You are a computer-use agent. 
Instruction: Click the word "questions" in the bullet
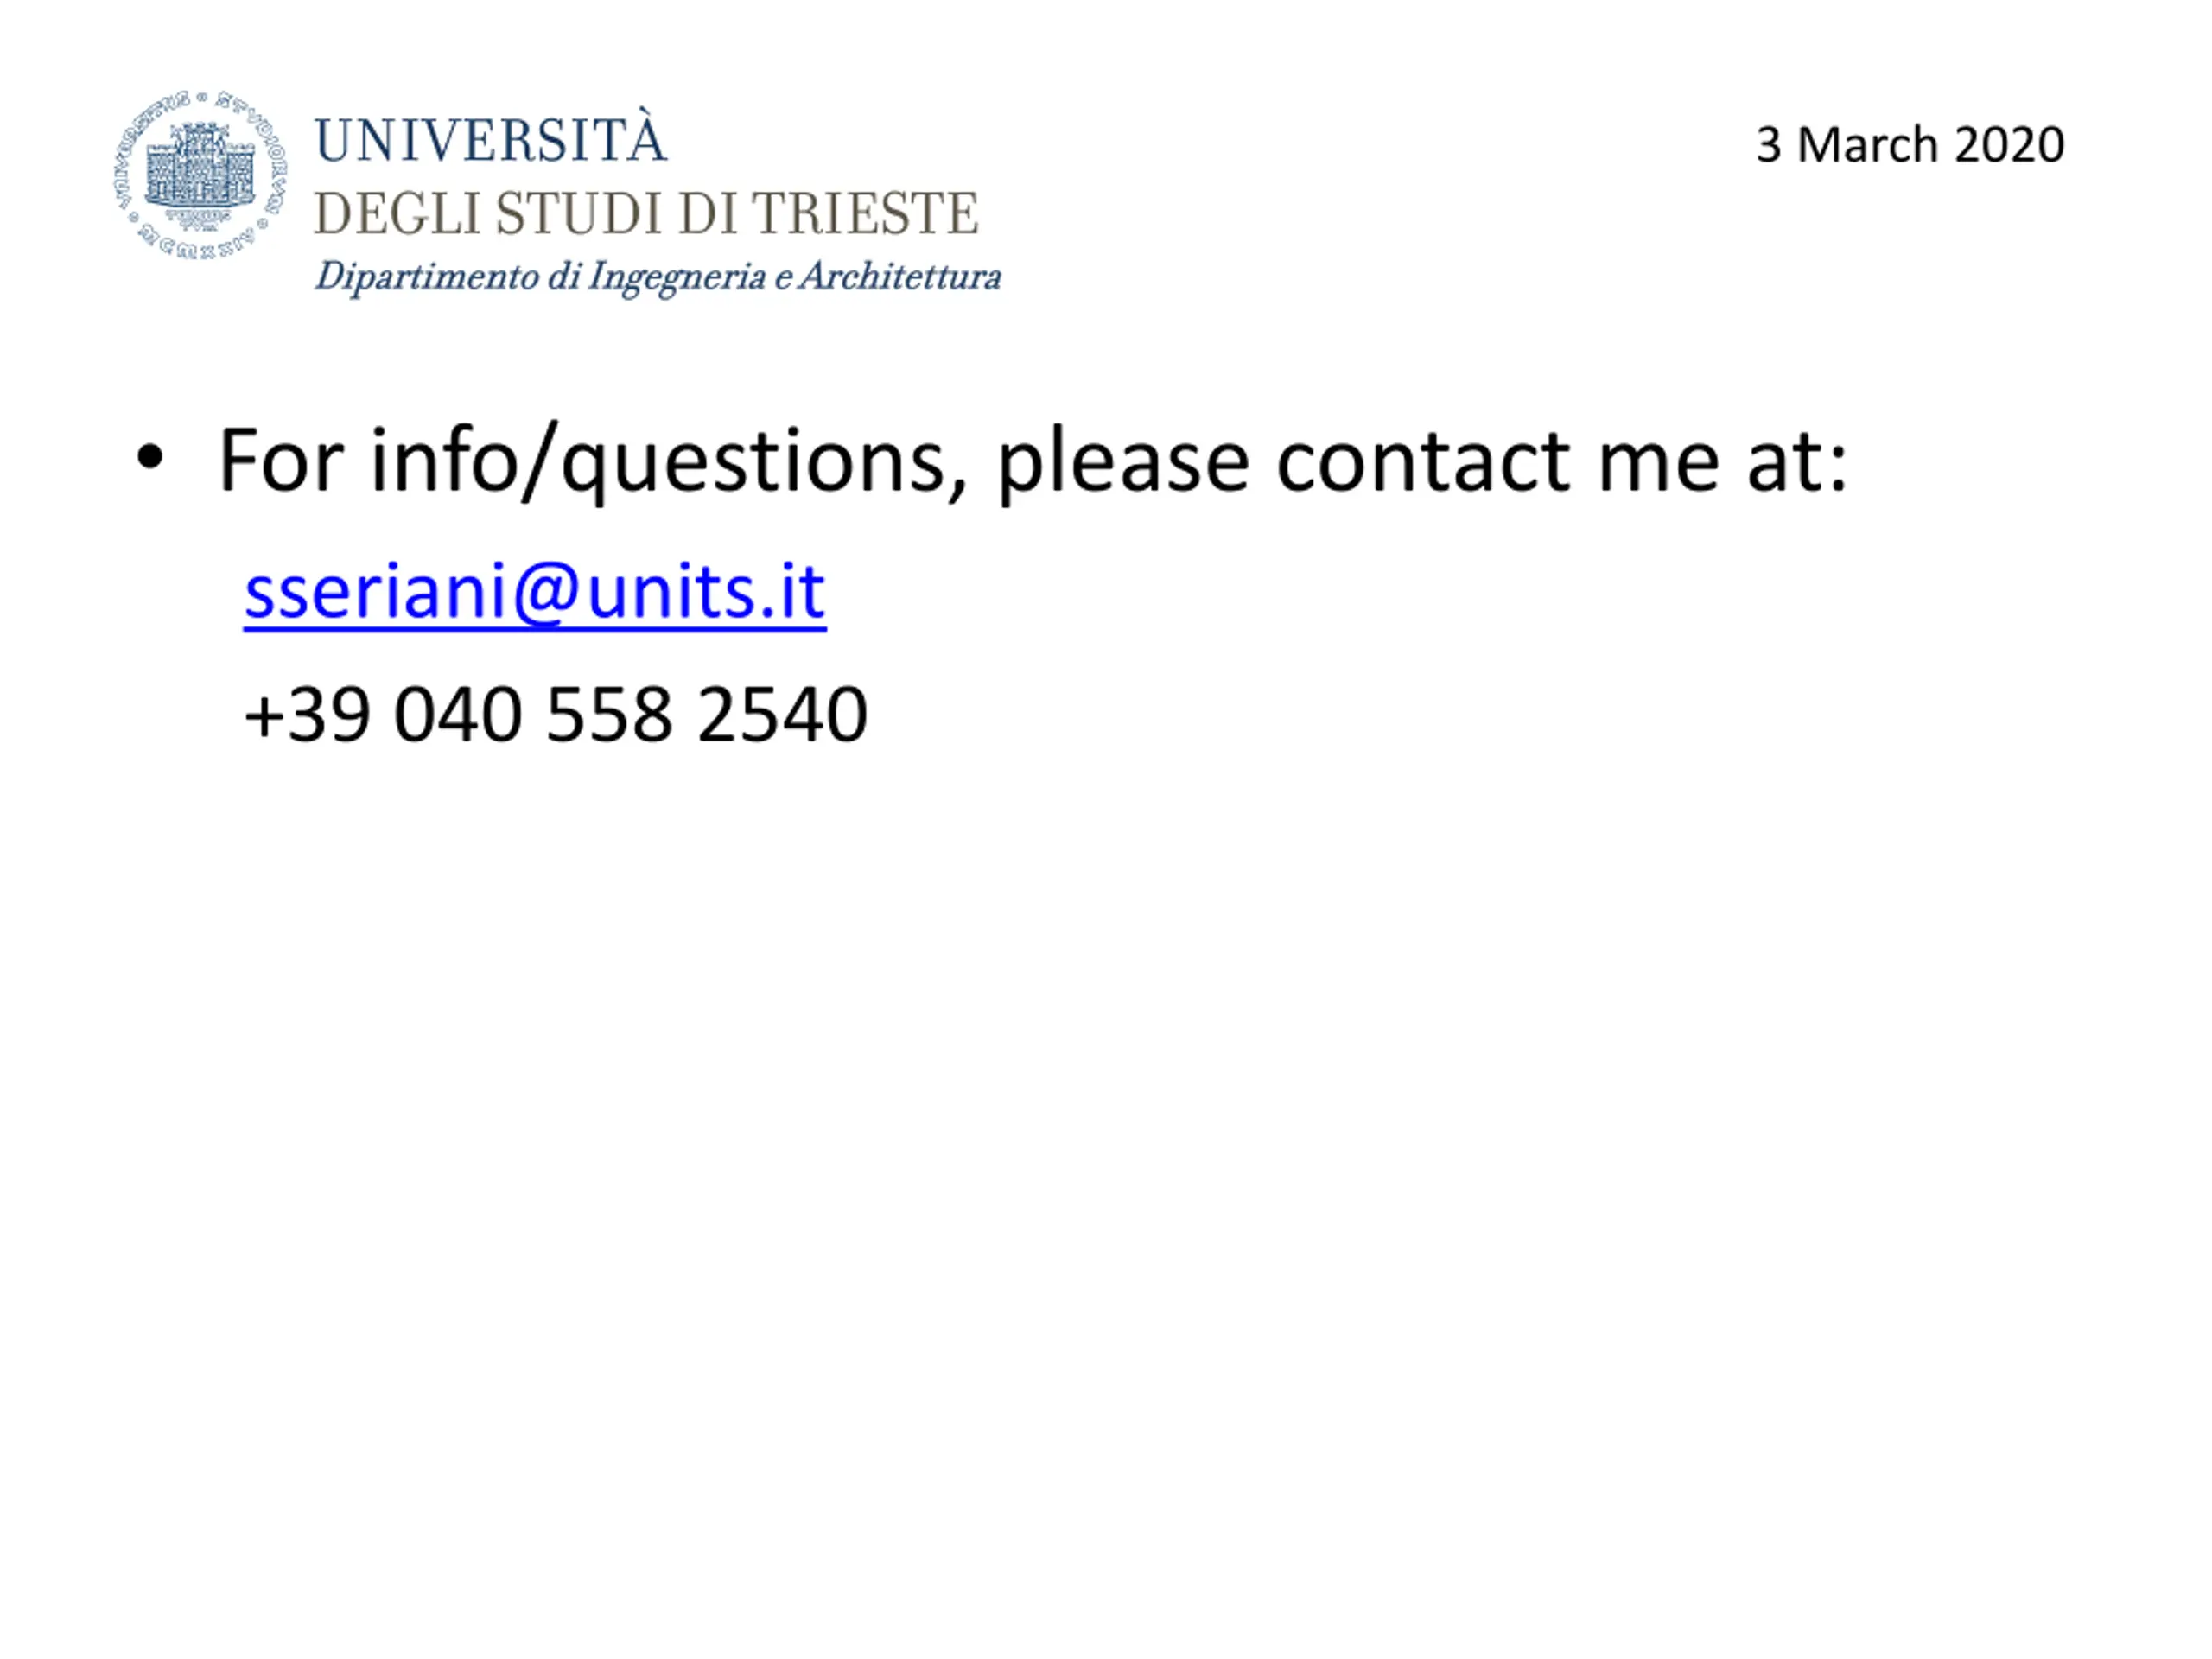click(752, 463)
